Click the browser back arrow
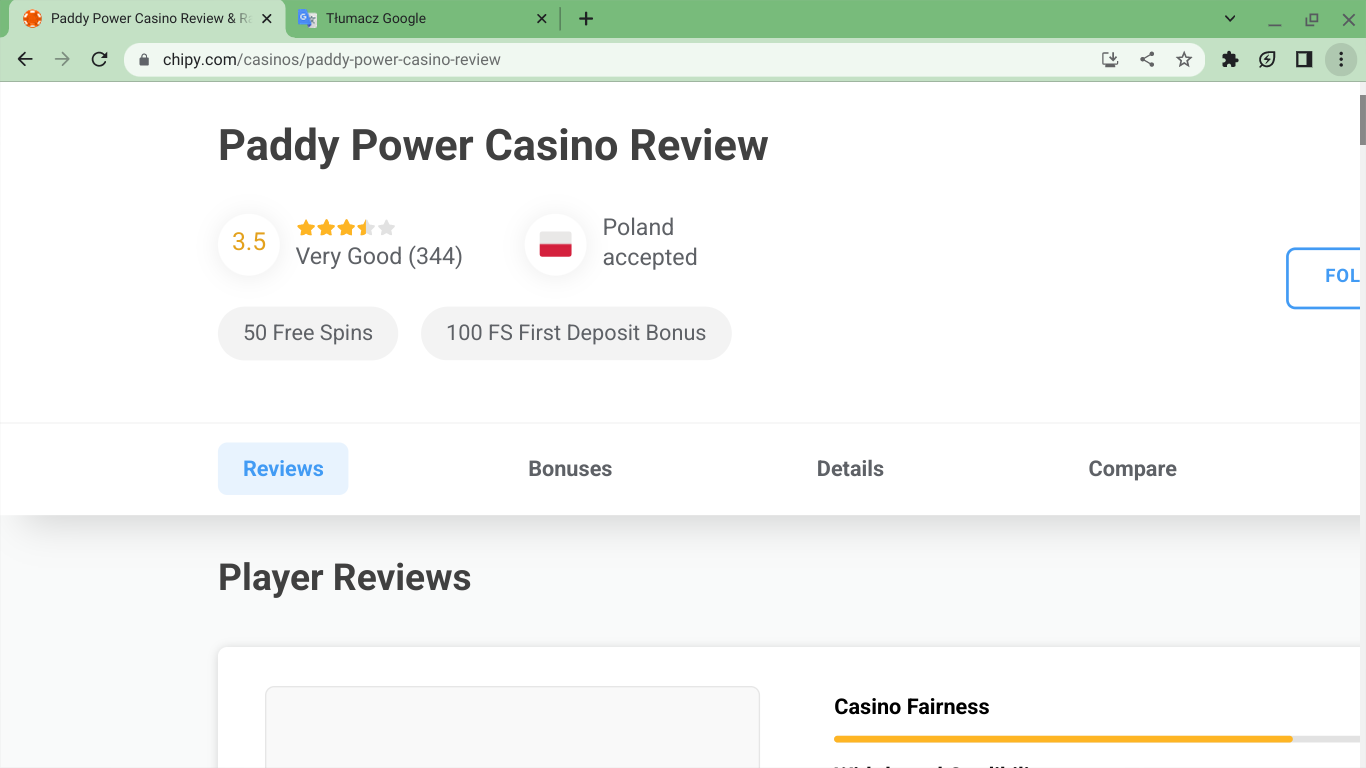The width and height of the screenshot is (1366, 768). click(x=26, y=60)
